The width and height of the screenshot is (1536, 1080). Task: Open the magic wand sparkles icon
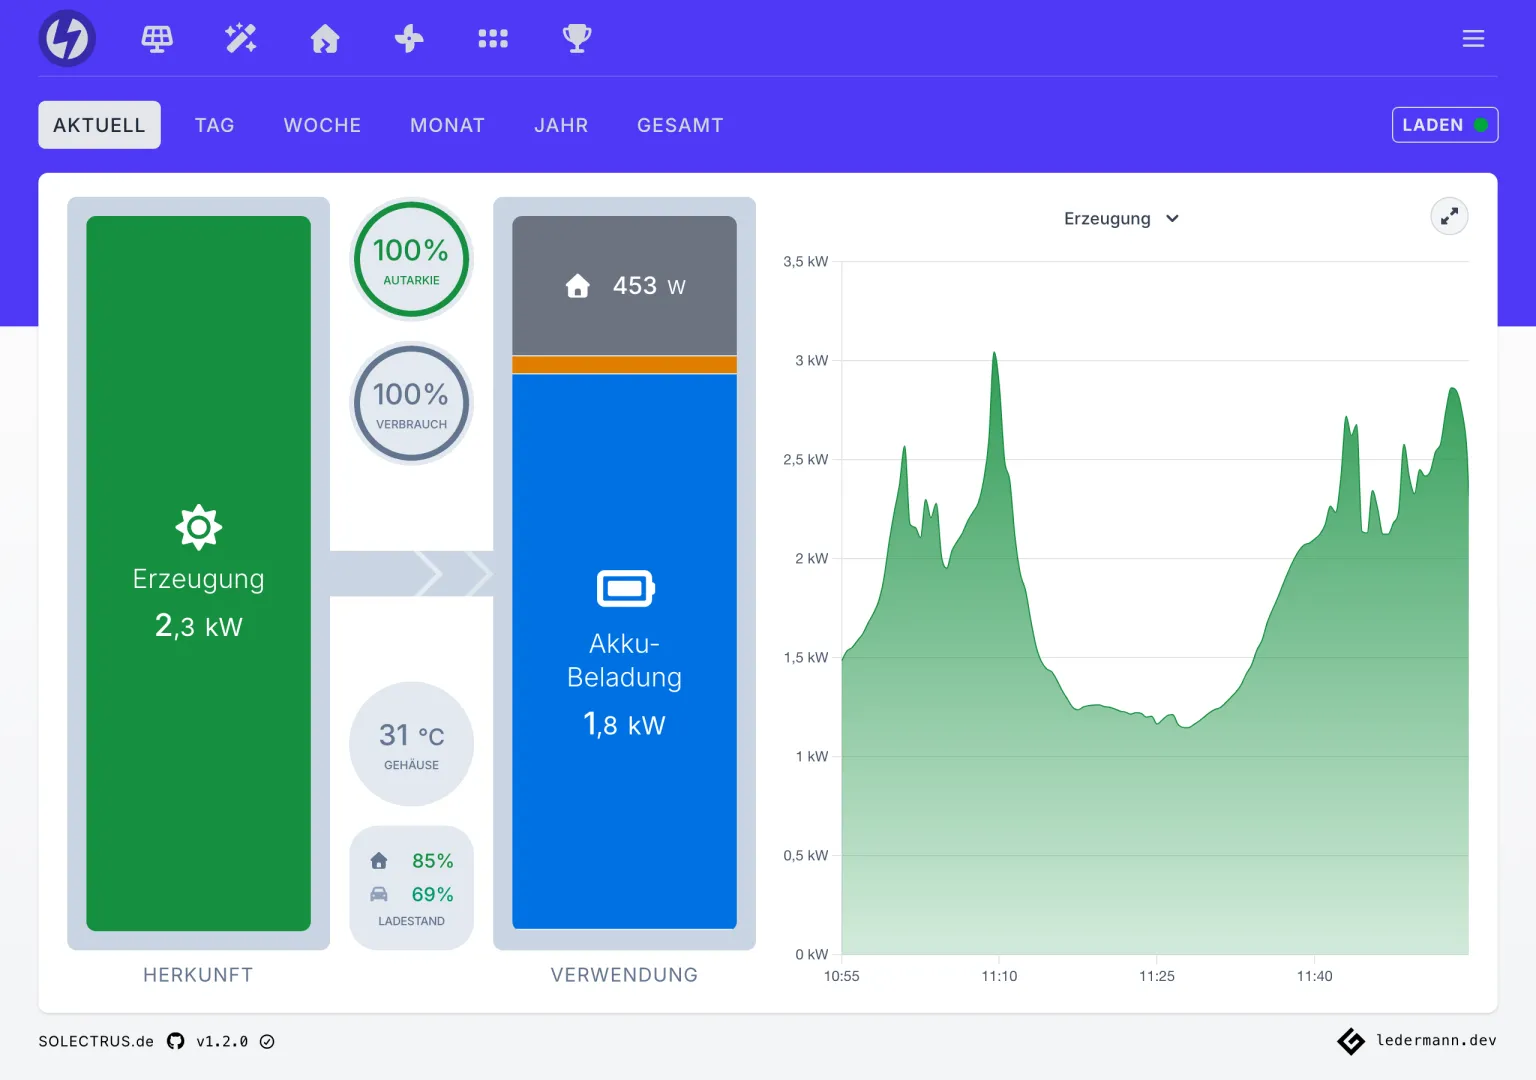241,39
